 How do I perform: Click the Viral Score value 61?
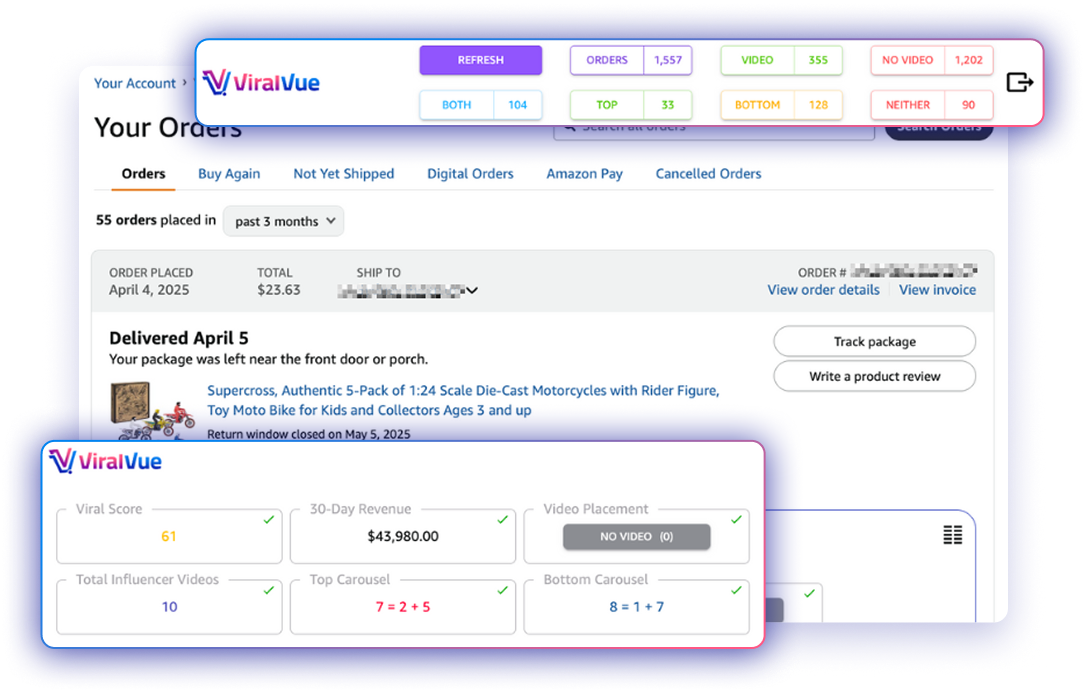(x=169, y=537)
